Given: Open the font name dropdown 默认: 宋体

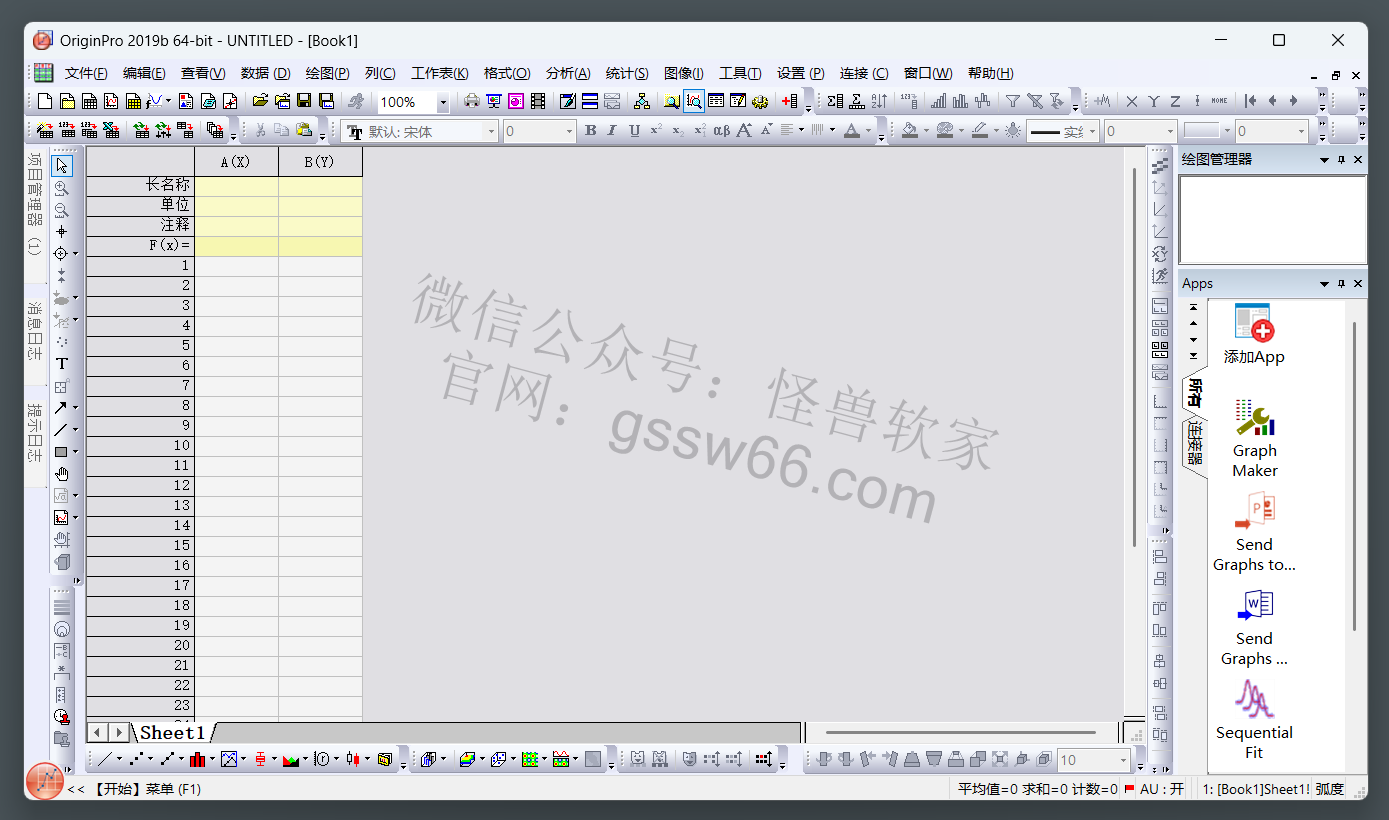Looking at the screenshot, I should [x=490, y=131].
